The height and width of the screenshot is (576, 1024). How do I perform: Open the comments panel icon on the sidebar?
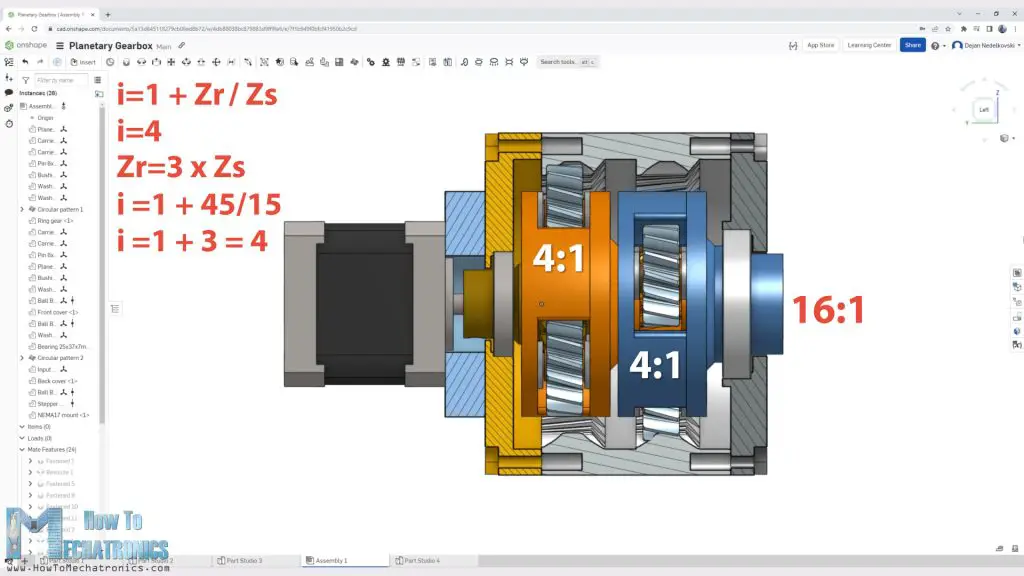(7, 92)
